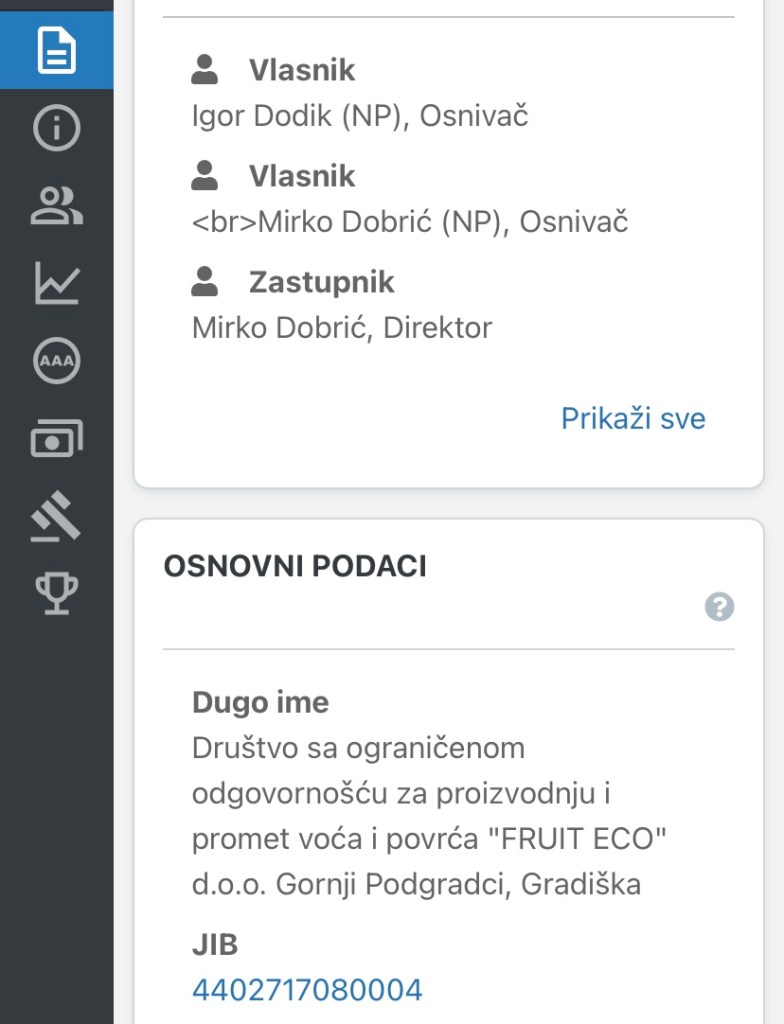The width and height of the screenshot is (784, 1024).
Task: Open the document summary sidebar icon
Action: (56, 50)
